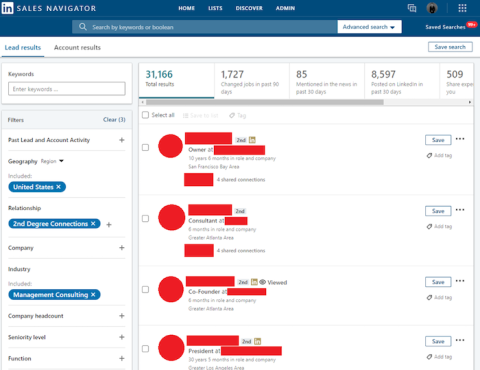Add another Relationship filter with plus icon
The image size is (480, 370).
[x=109, y=225]
